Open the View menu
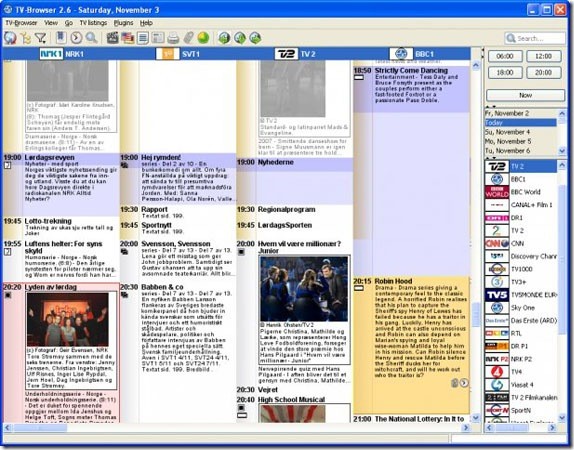Viewport: 574px width, 450px height. 51,23
